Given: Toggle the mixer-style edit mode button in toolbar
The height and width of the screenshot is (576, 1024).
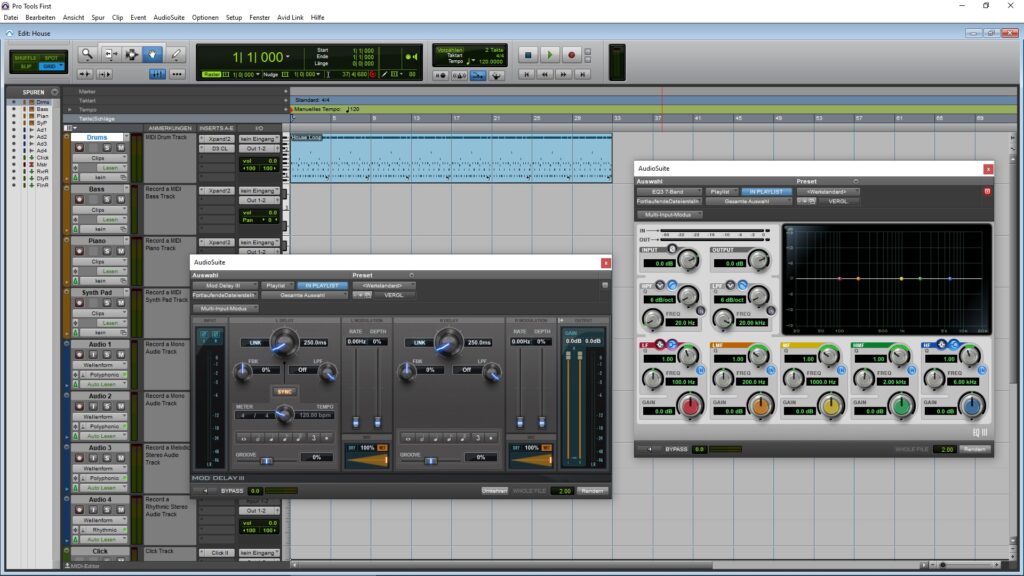Looking at the screenshot, I should [x=157, y=74].
